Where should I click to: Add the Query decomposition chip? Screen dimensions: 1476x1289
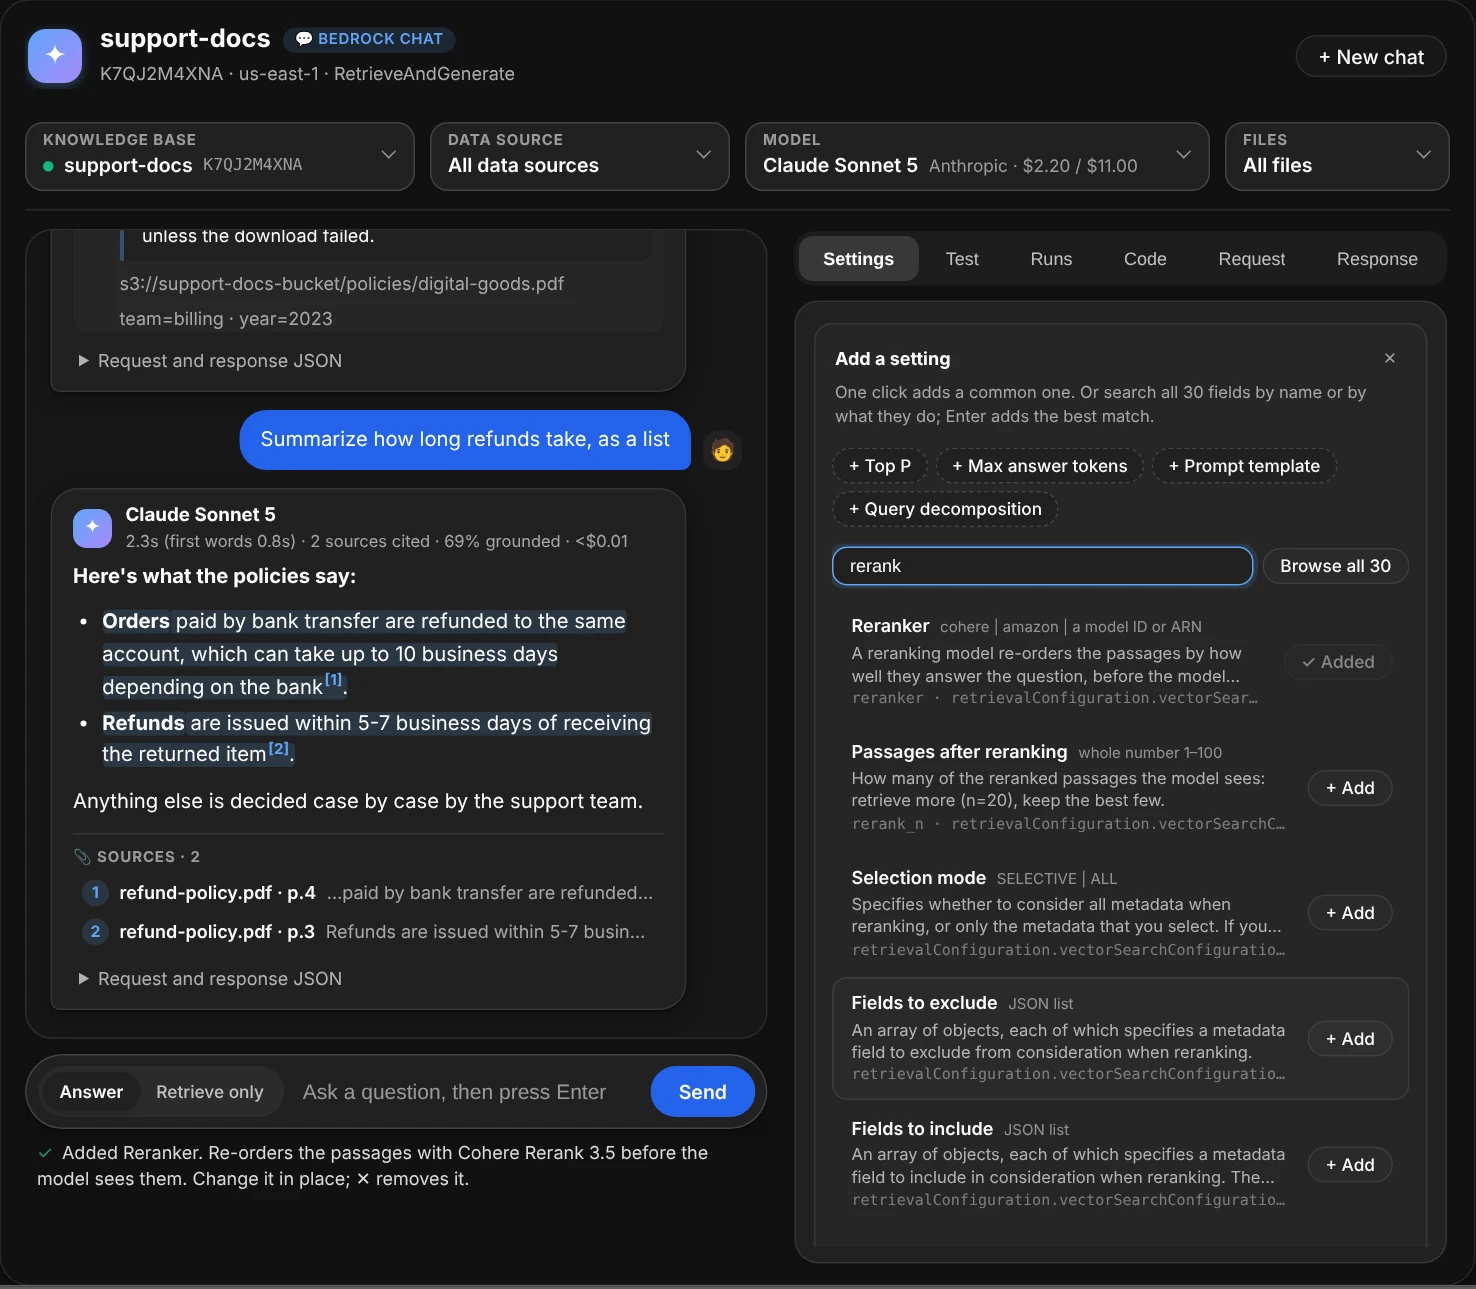[945, 509]
